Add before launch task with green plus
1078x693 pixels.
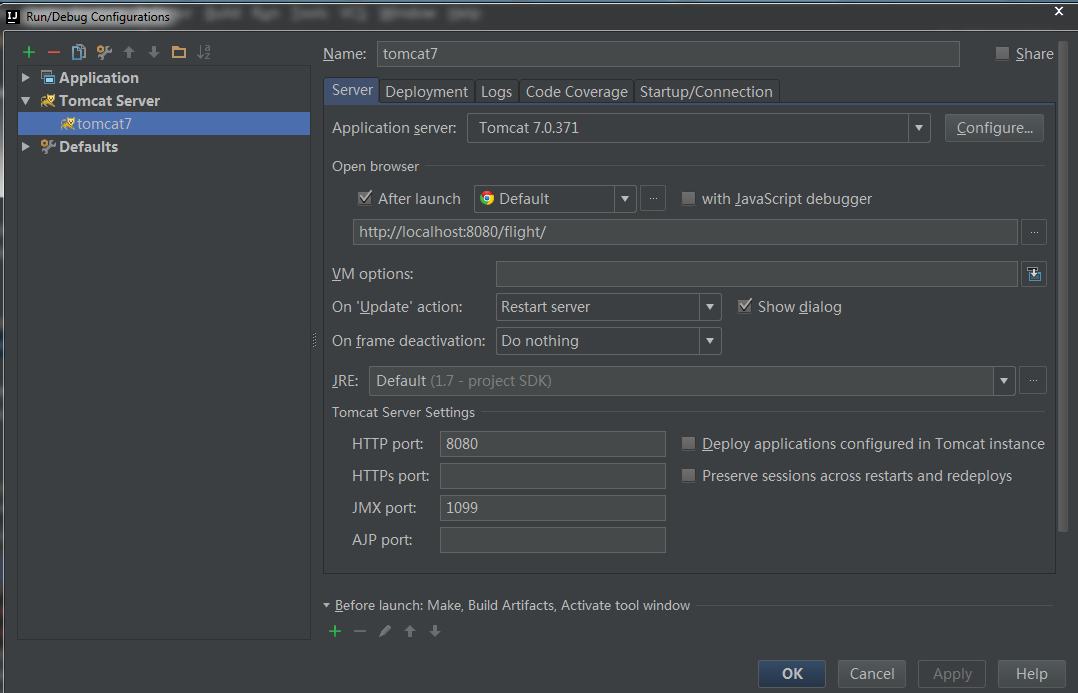335,631
